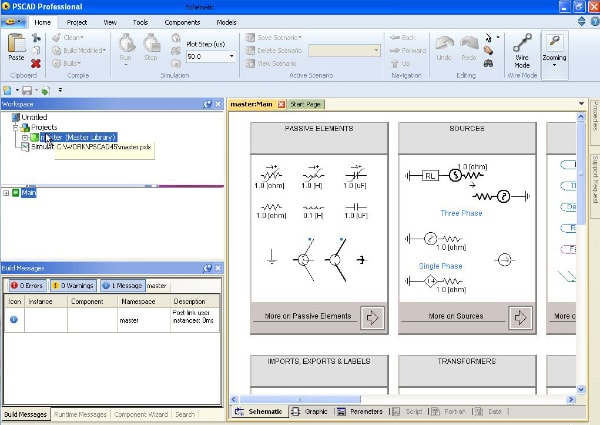This screenshot has width=600, height=425.
Task: Click the More on Passive Elements arrow
Action: point(372,317)
